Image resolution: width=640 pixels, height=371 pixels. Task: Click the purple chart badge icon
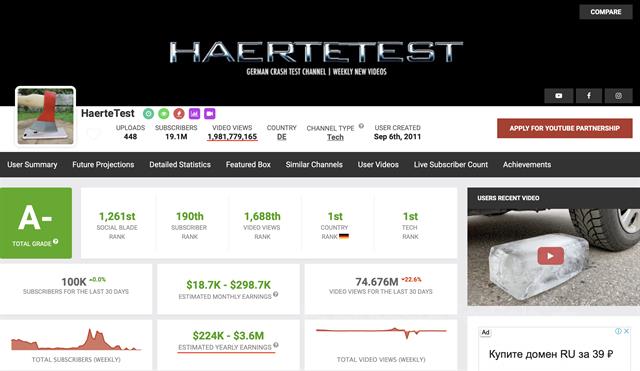tap(194, 113)
